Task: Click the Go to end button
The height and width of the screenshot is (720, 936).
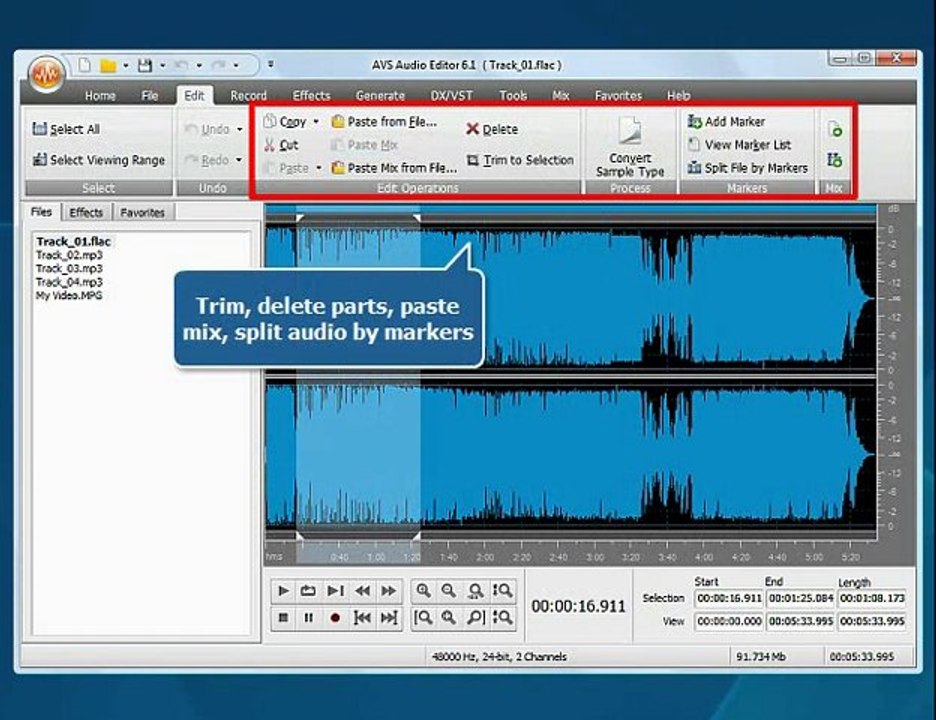Action: (x=389, y=617)
